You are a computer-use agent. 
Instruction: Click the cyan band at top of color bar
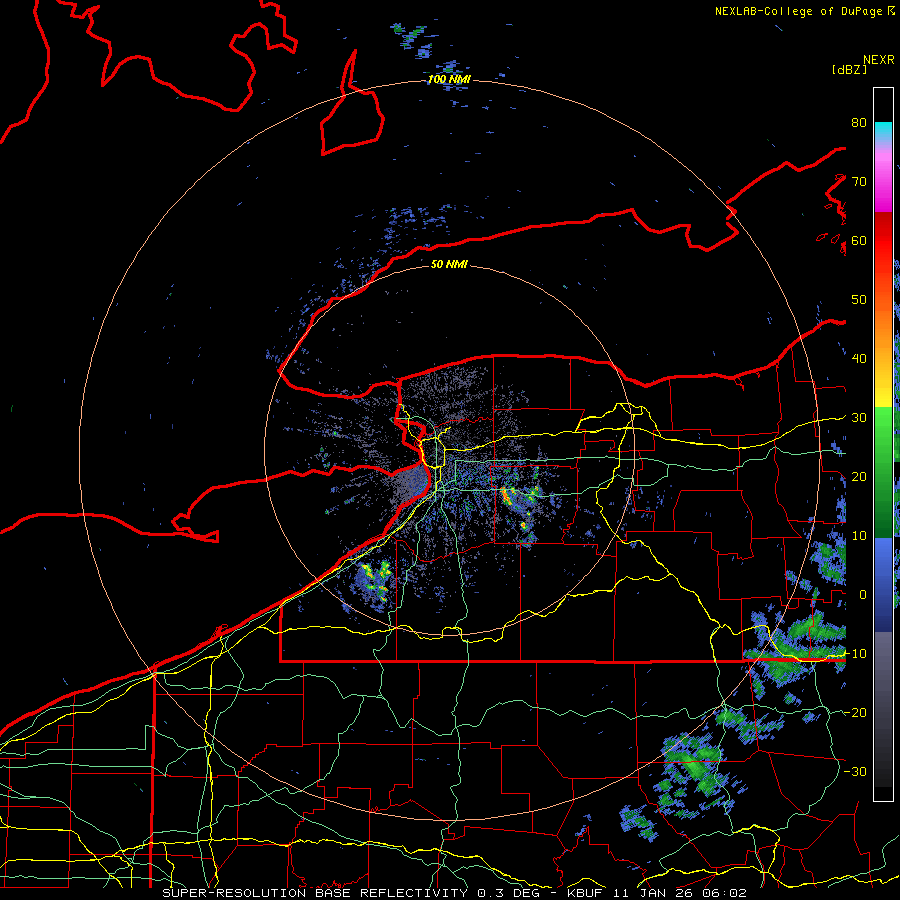(883, 131)
